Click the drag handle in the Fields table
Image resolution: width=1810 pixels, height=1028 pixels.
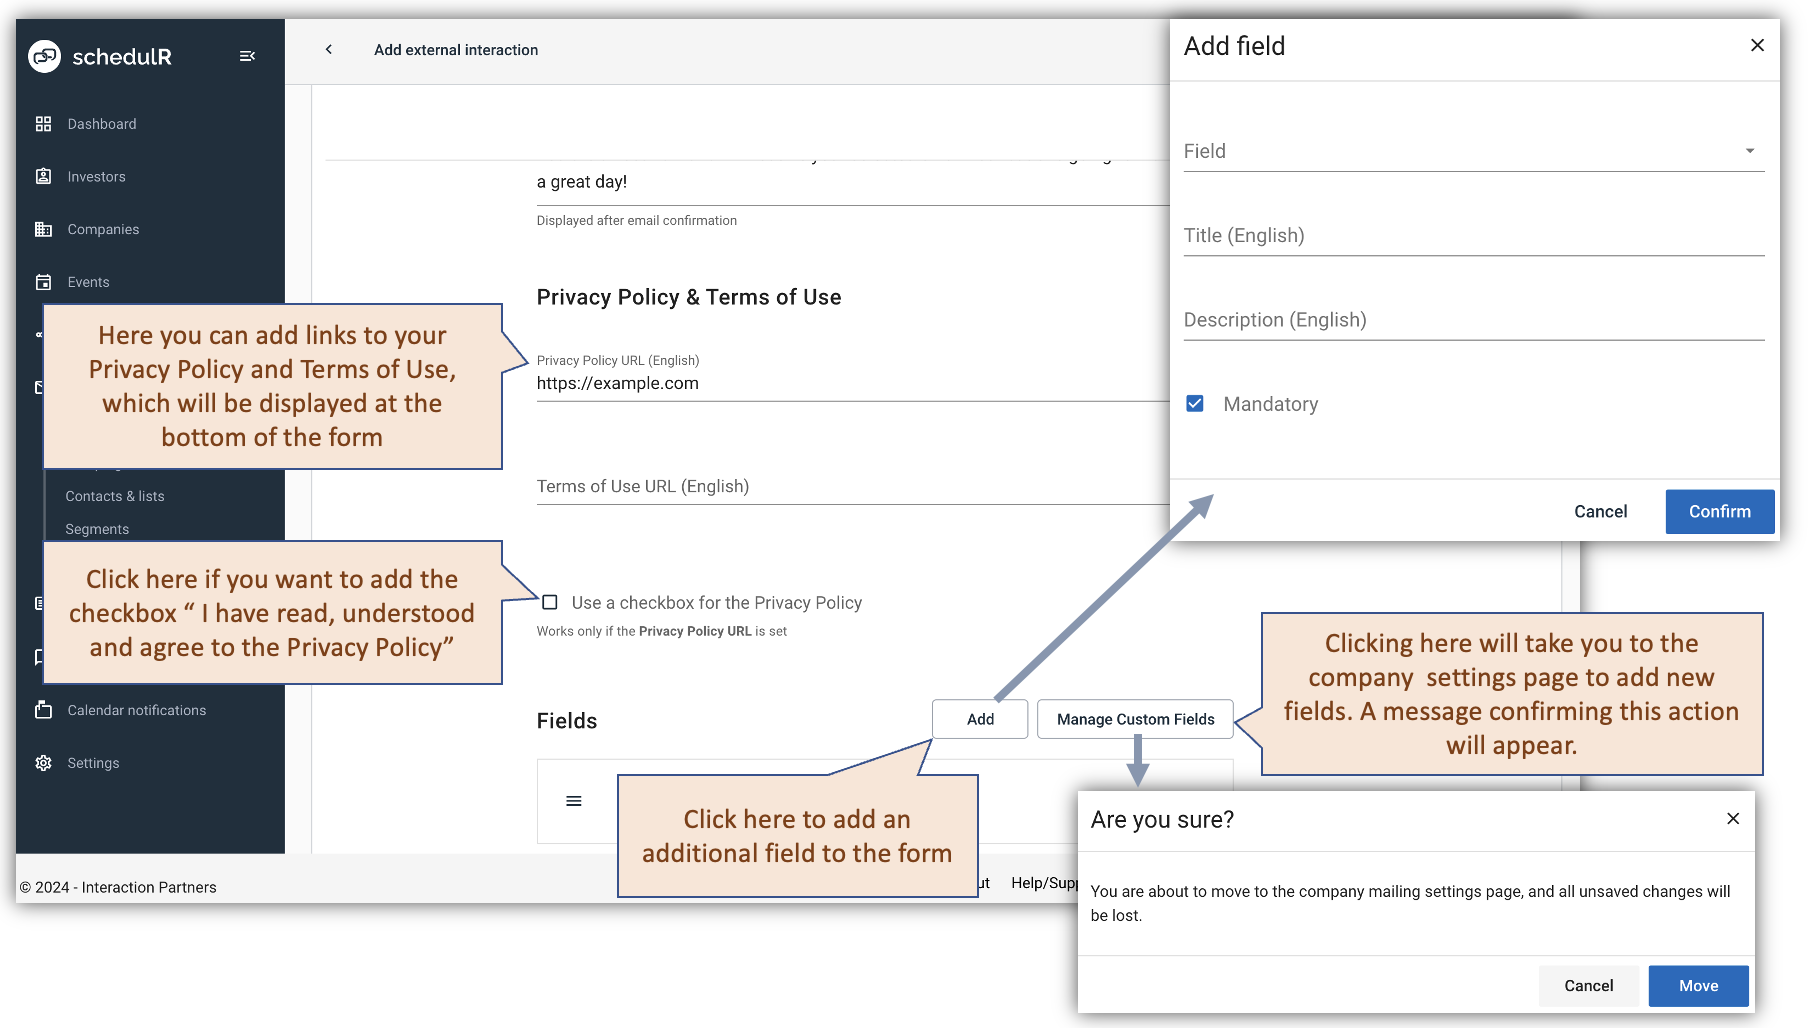(x=573, y=801)
